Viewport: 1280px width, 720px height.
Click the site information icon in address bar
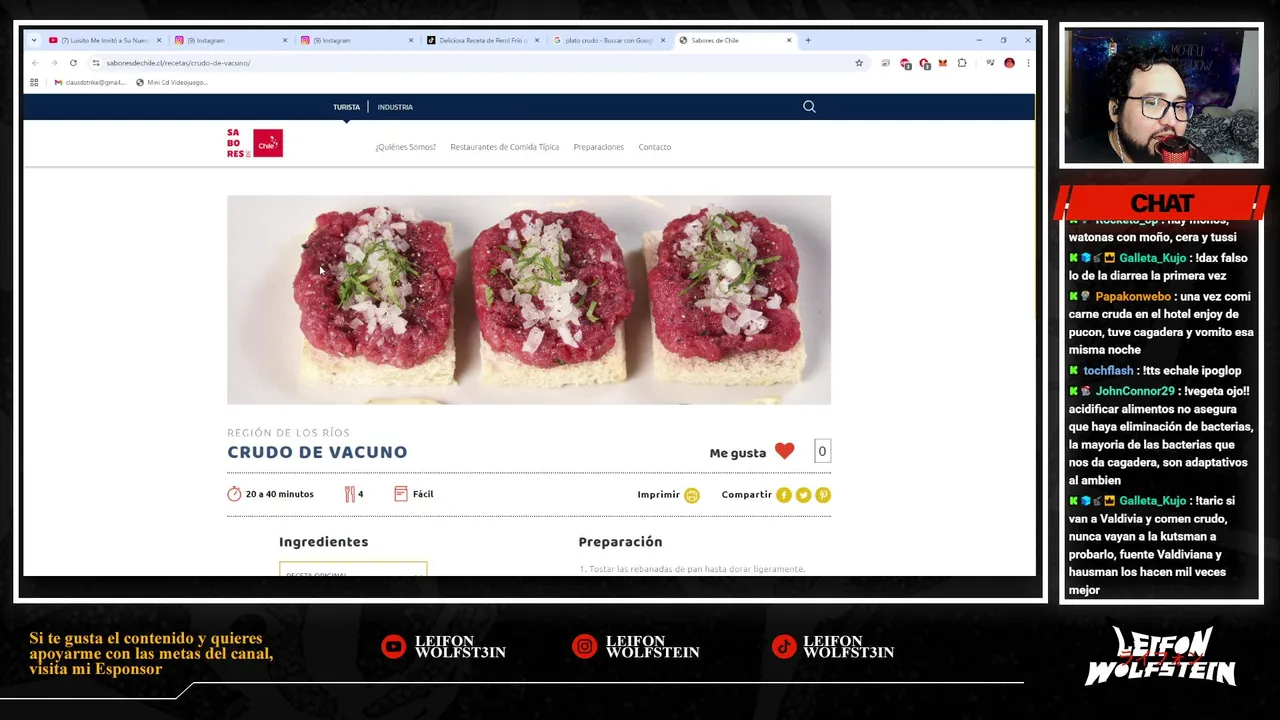pyautogui.click(x=96, y=63)
